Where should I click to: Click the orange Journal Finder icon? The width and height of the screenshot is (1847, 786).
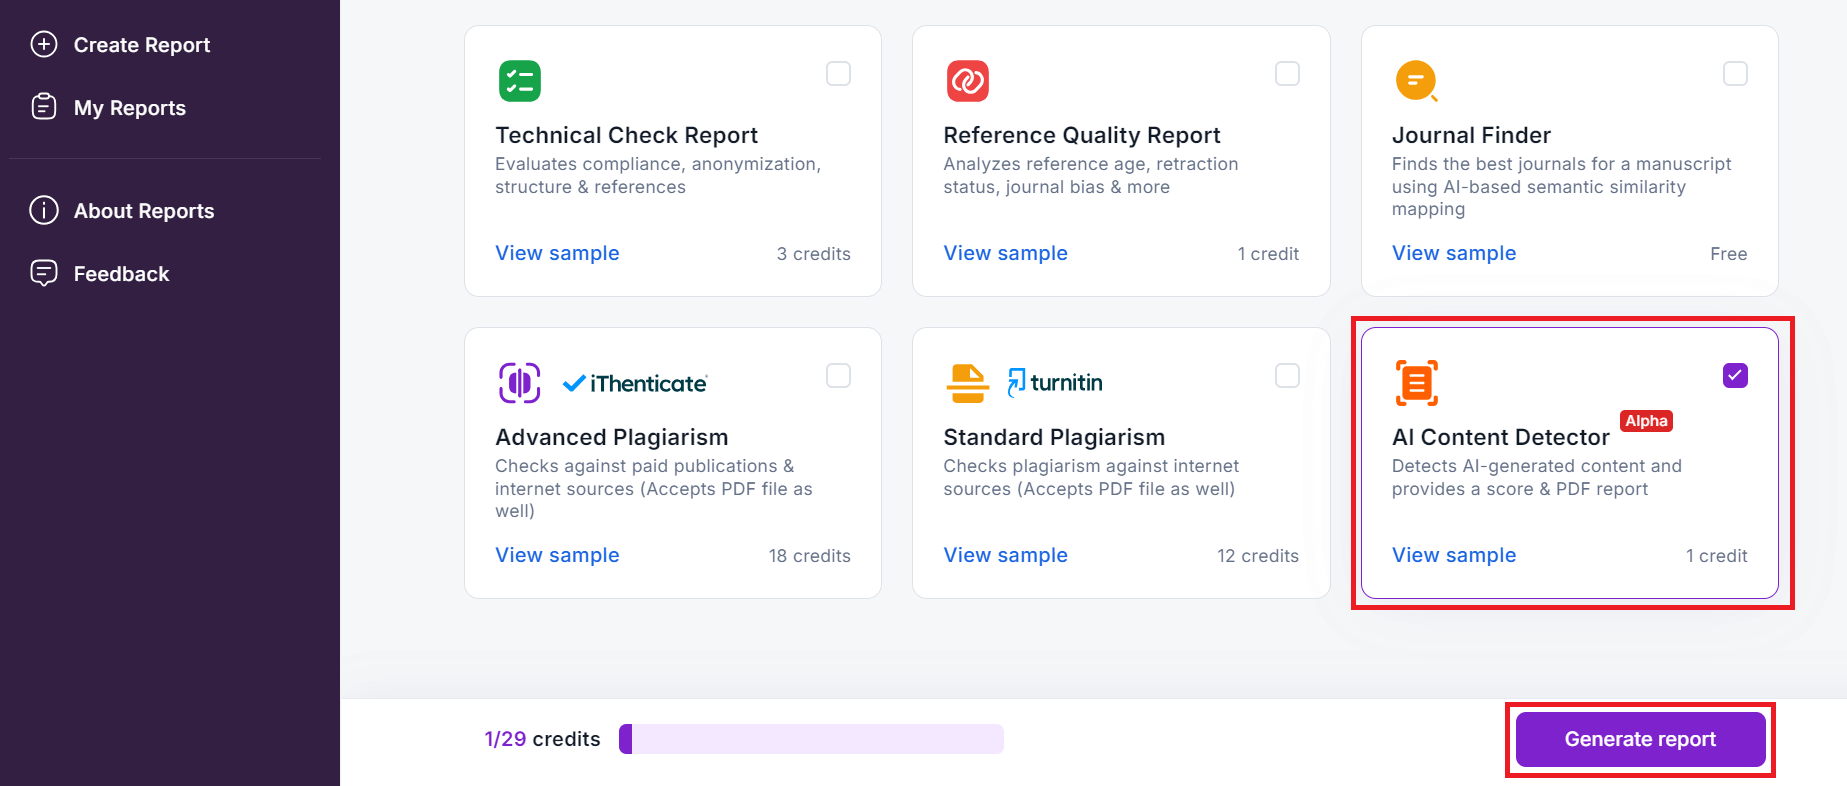1417,81
